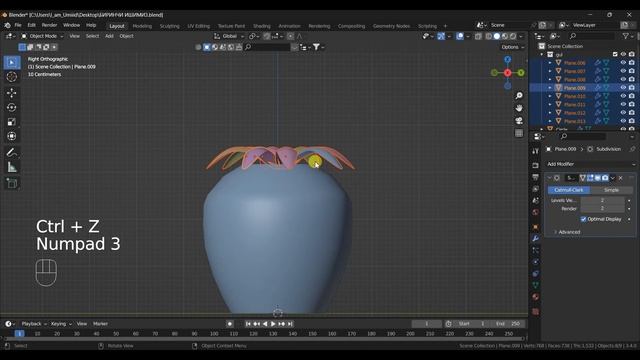Toggle the auto keying record button
The height and width of the screenshot is (360, 640).
(x=230, y=324)
